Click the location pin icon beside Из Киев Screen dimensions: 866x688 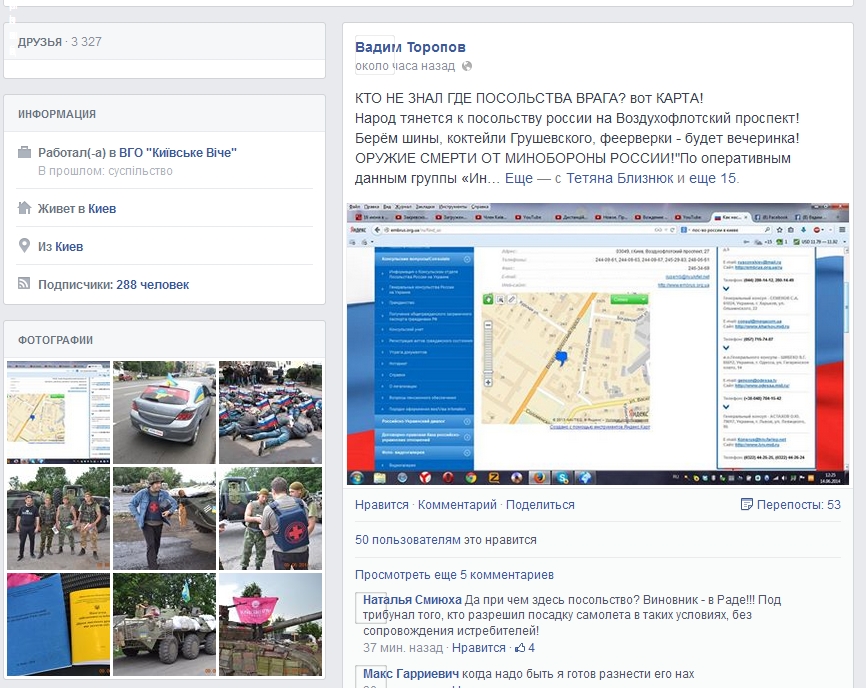tap(24, 246)
